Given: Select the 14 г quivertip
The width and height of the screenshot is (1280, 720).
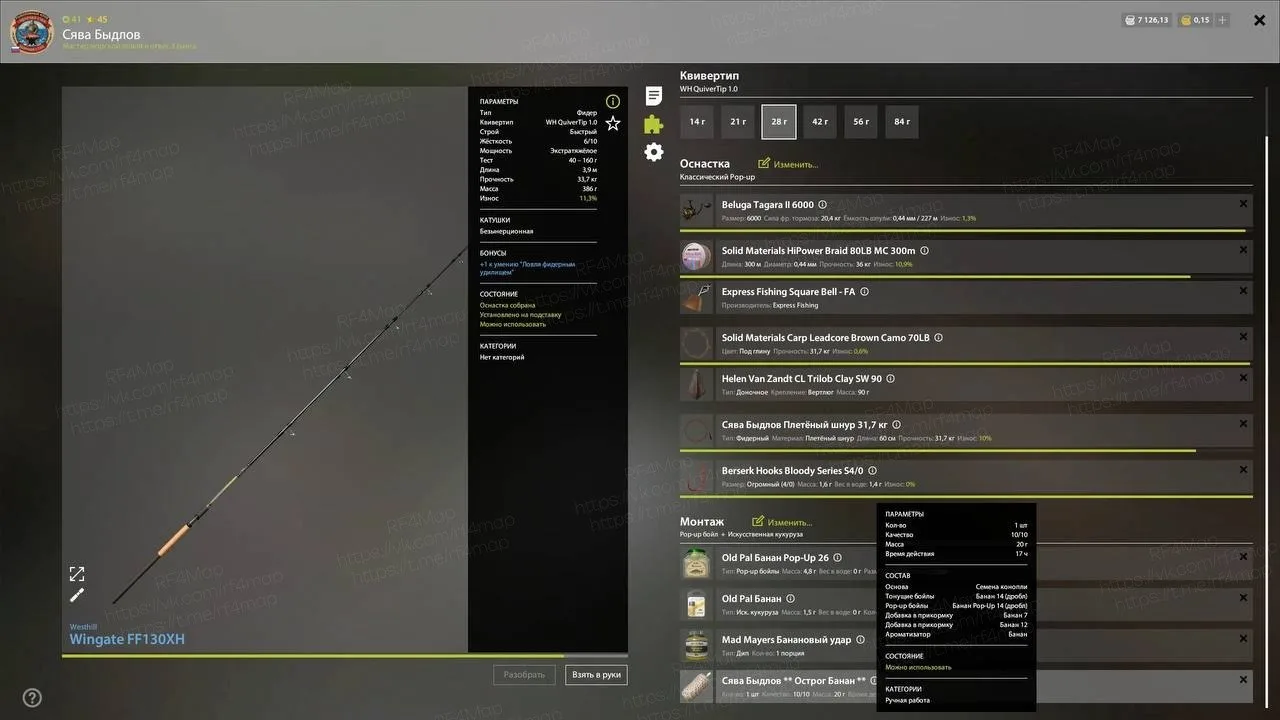Looking at the screenshot, I should 697,122.
